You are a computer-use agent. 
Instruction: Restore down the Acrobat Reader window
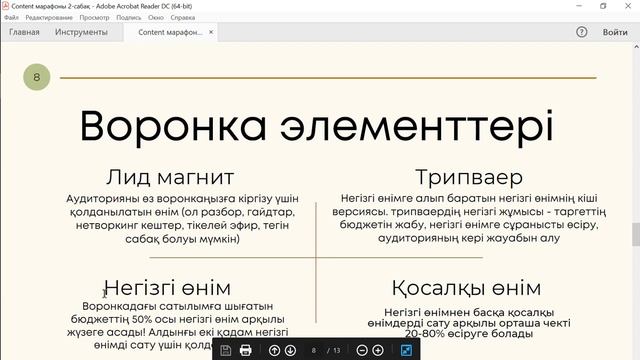pos(603,6)
